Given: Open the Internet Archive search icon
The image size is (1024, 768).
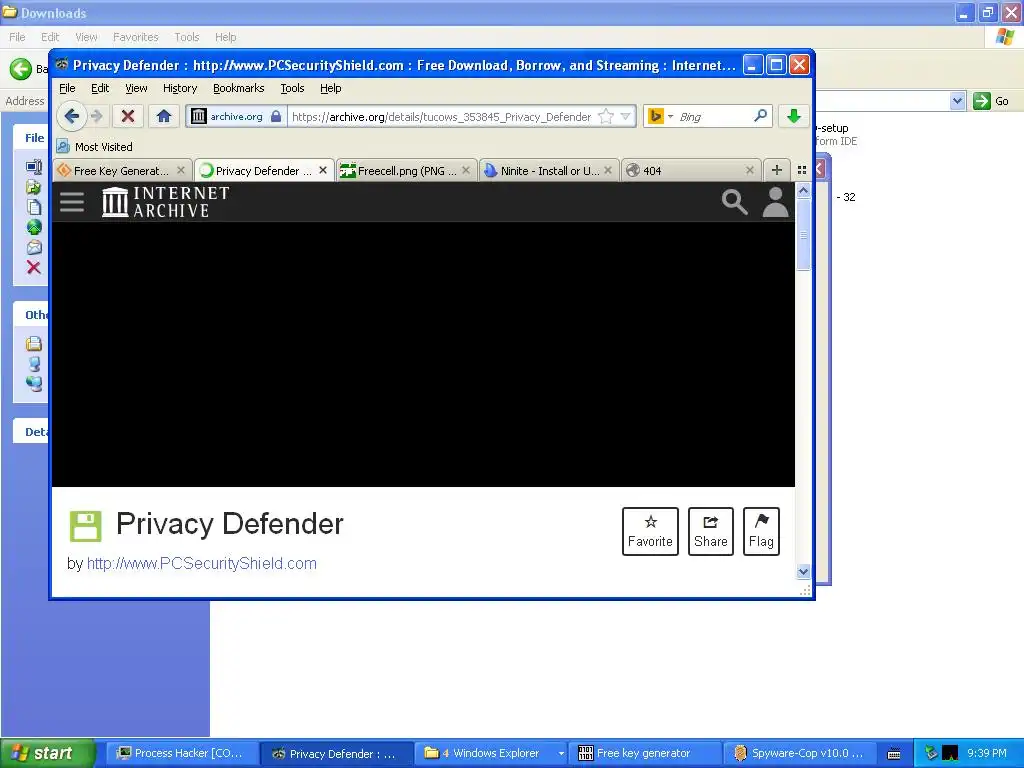Looking at the screenshot, I should 735,202.
